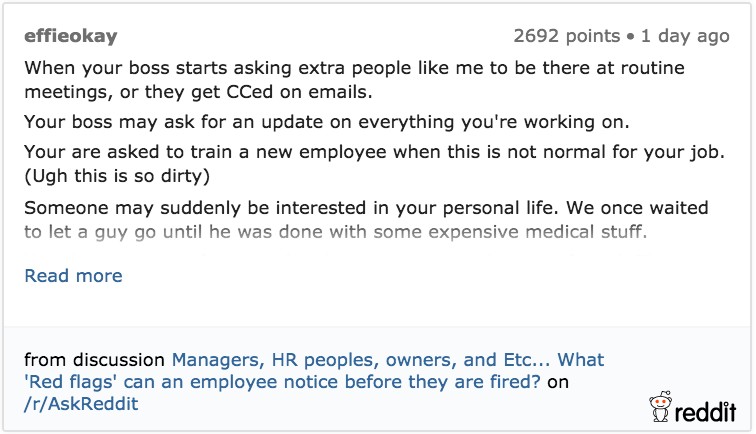
Task: Click the dot separator beside the points
Action: (630, 37)
